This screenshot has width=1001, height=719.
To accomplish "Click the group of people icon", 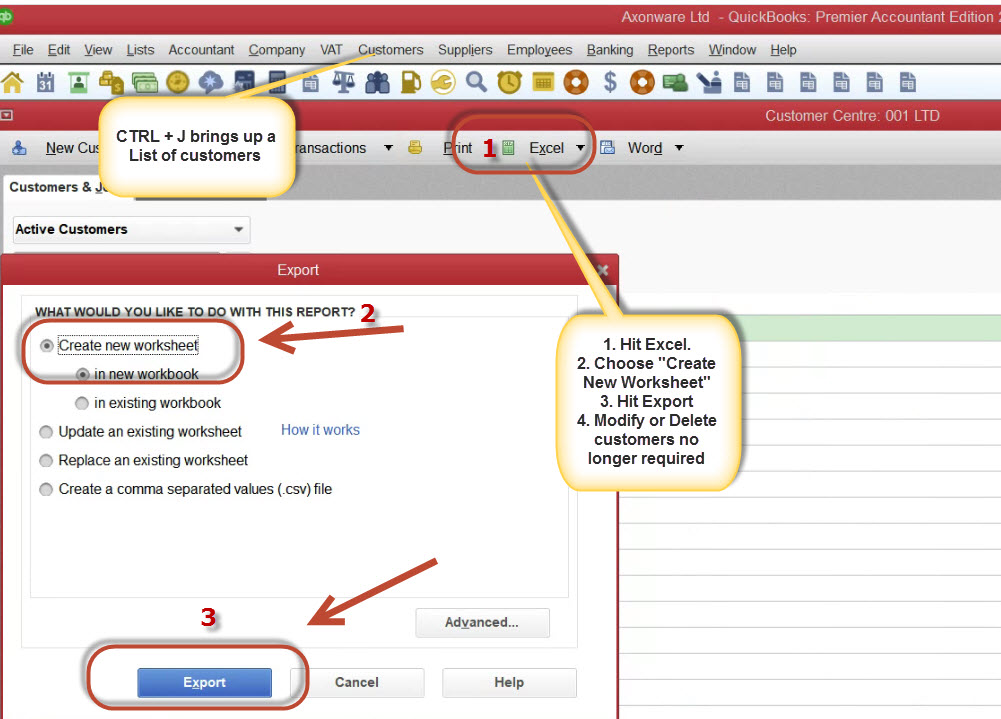I will tap(377, 82).
